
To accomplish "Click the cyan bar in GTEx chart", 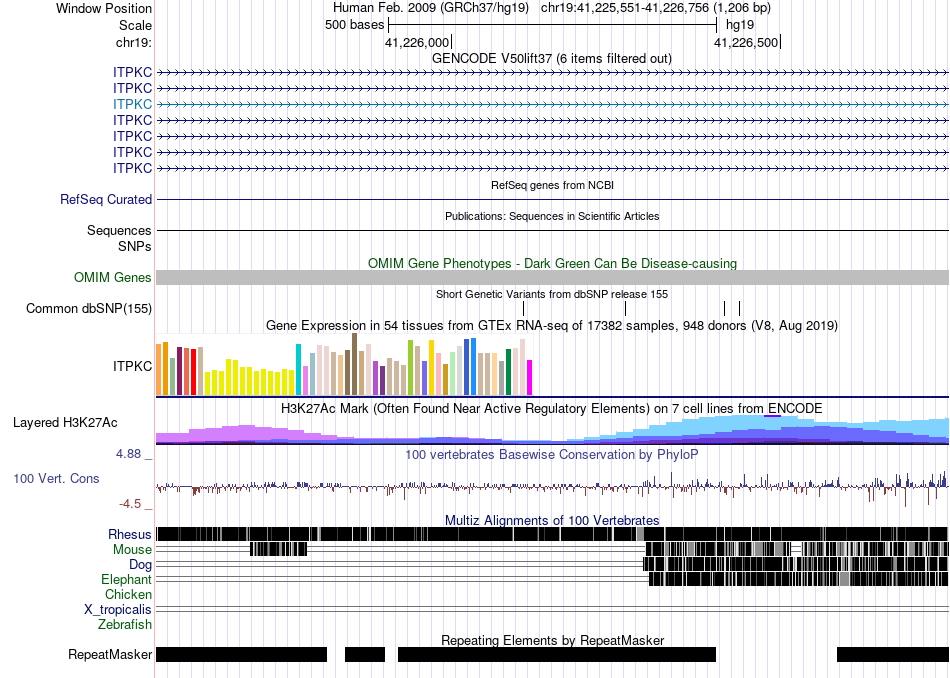I will [298, 370].
